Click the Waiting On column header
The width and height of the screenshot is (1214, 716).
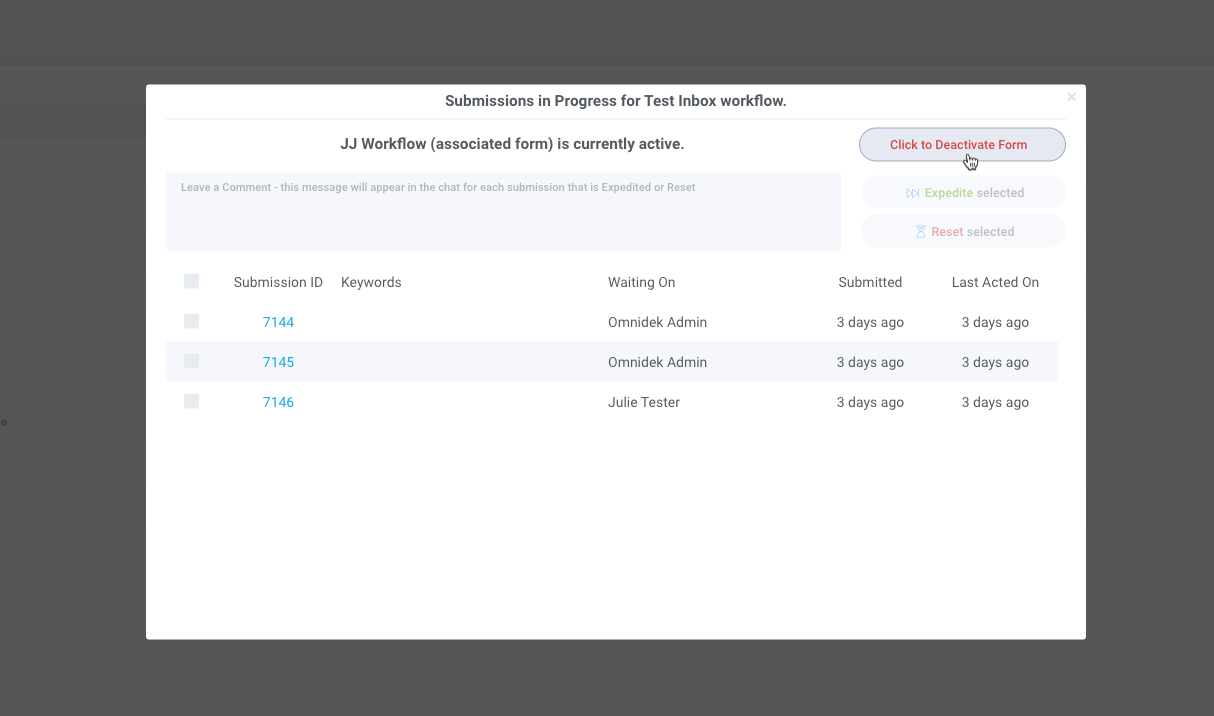[641, 283]
